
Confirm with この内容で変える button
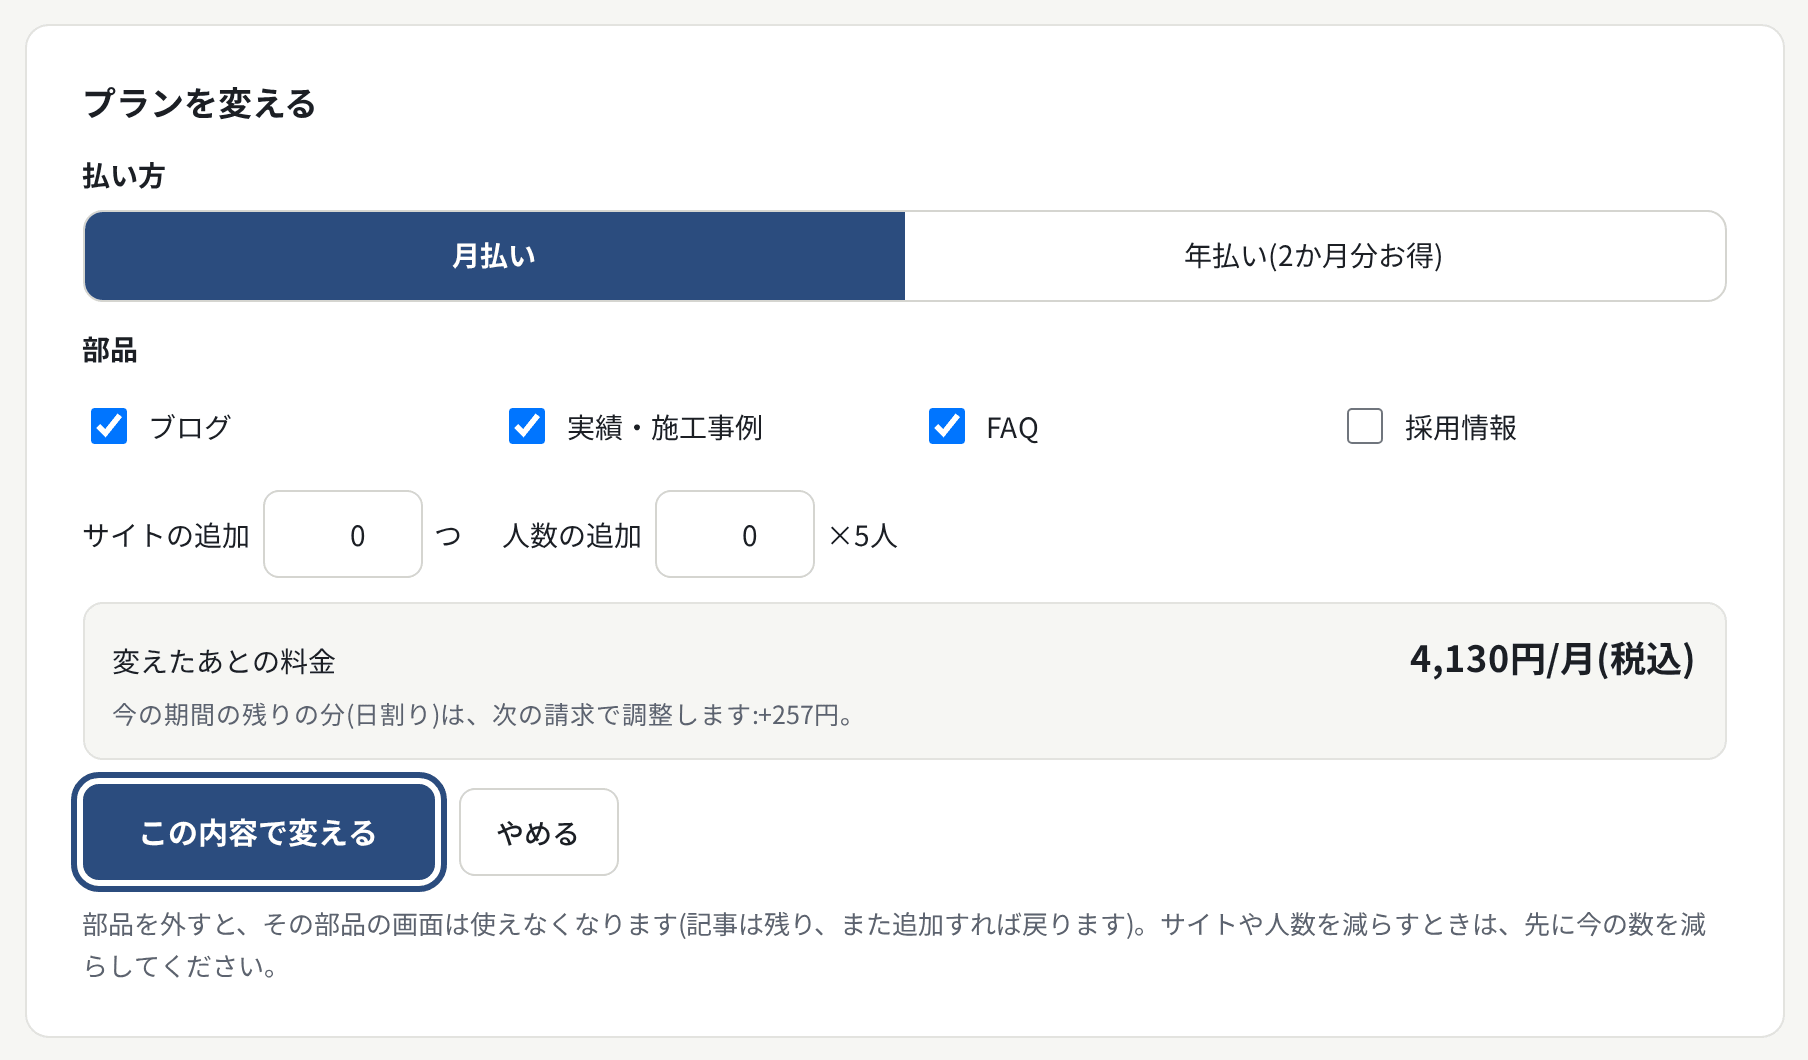pos(259,832)
